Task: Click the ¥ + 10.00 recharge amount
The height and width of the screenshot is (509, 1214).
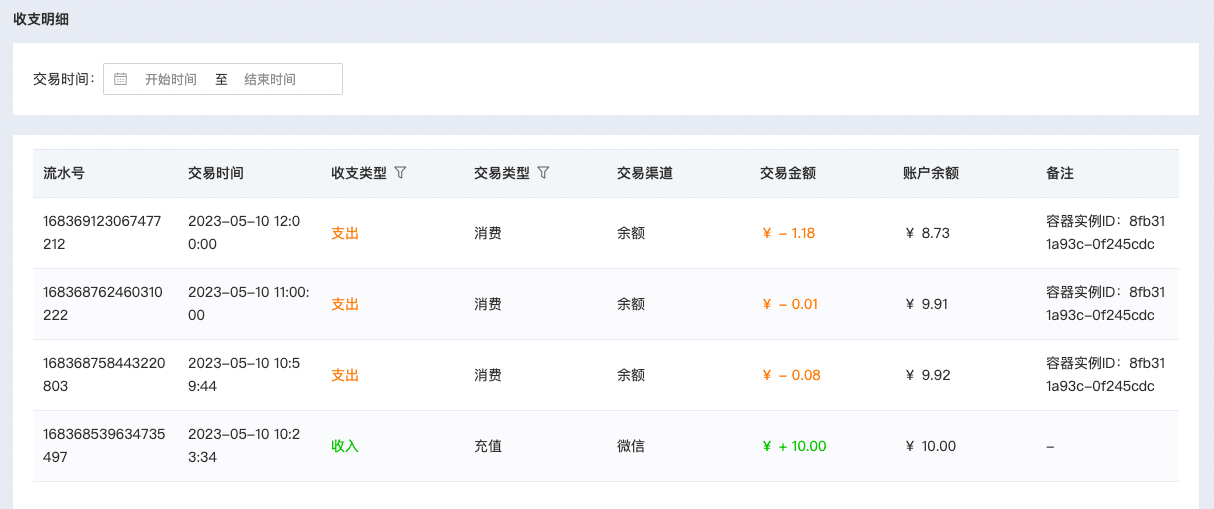Action: coord(794,446)
